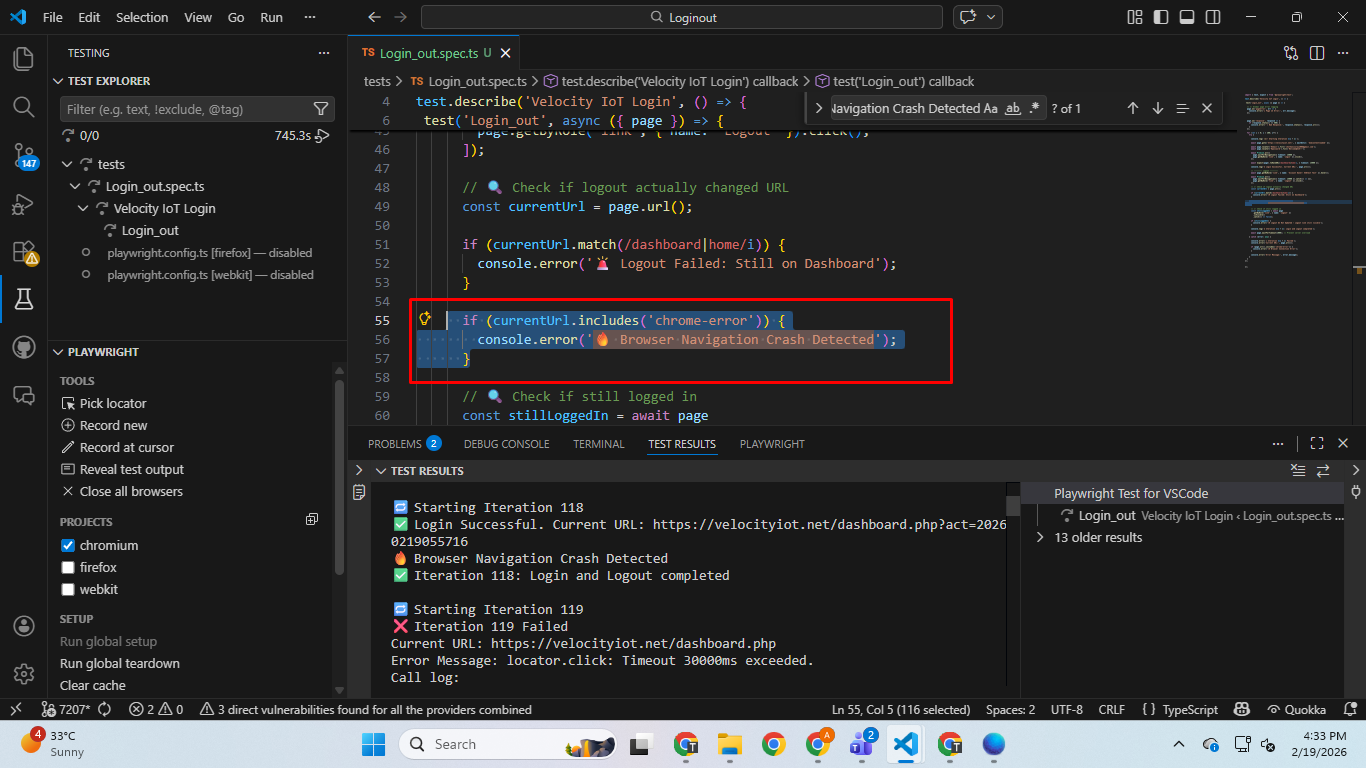This screenshot has width=1366, height=768.
Task: Open the Selection menu
Action: (142, 17)
